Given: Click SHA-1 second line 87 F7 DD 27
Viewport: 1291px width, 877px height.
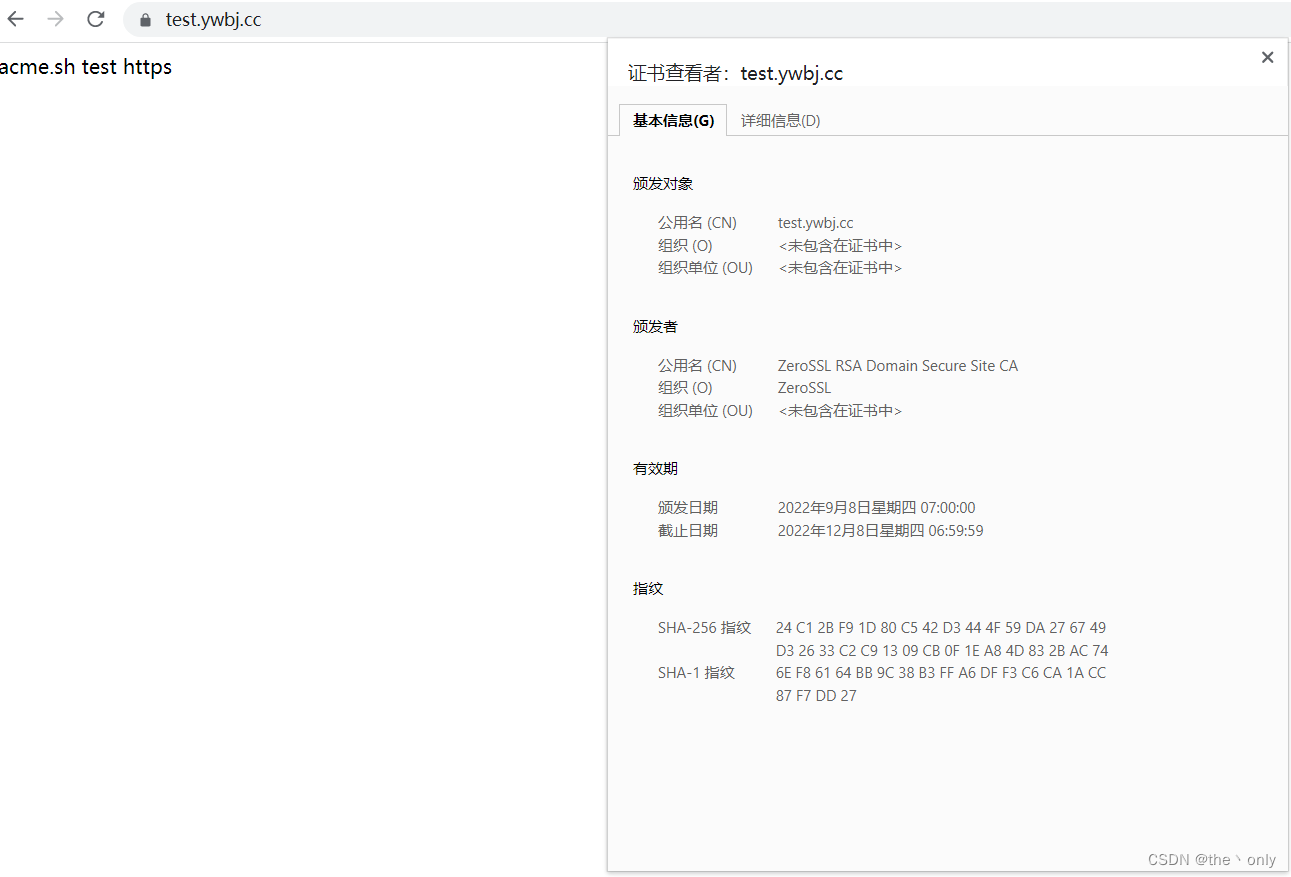Looking at the screenshot, I should (816, 696).
